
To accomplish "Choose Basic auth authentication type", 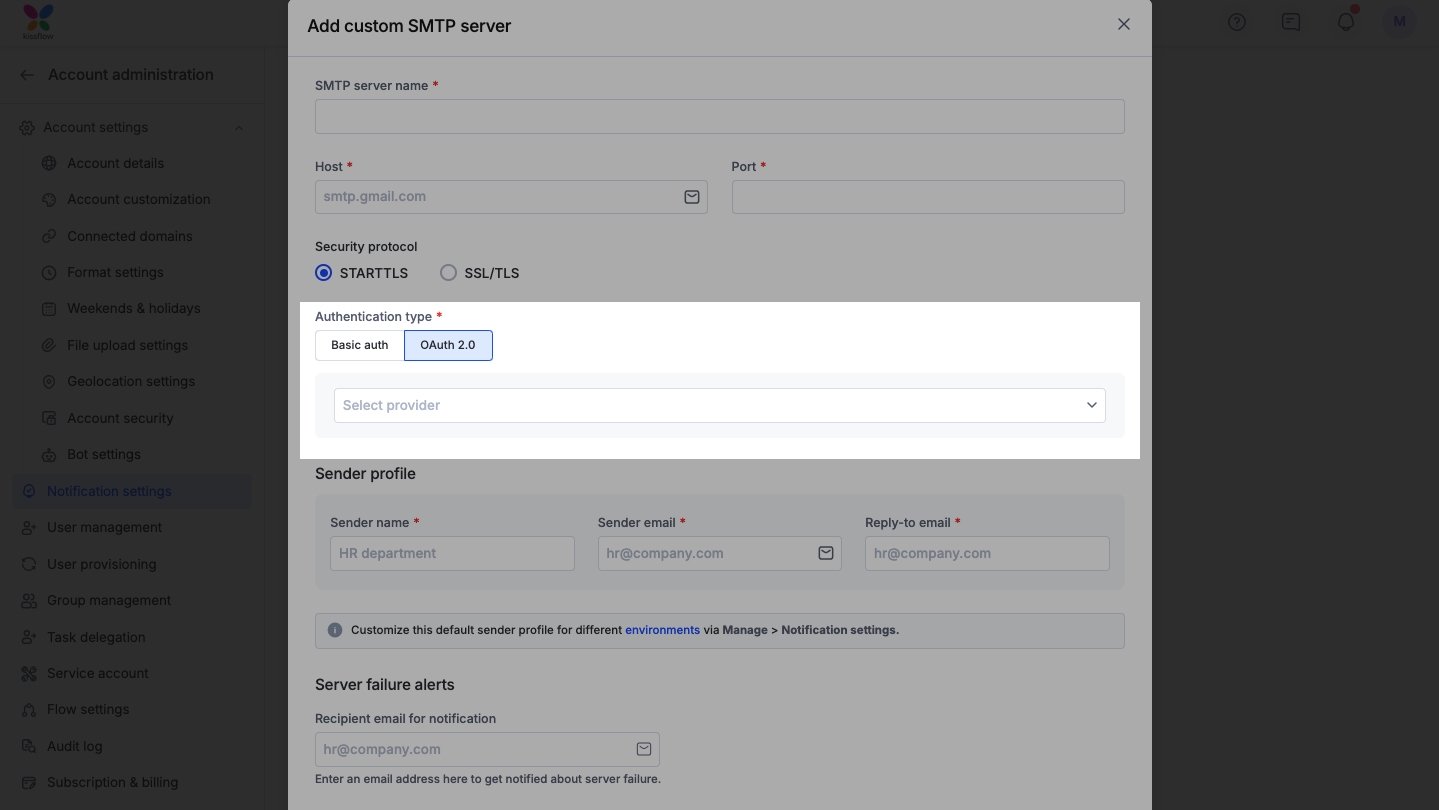I will (x=360, y=345).
